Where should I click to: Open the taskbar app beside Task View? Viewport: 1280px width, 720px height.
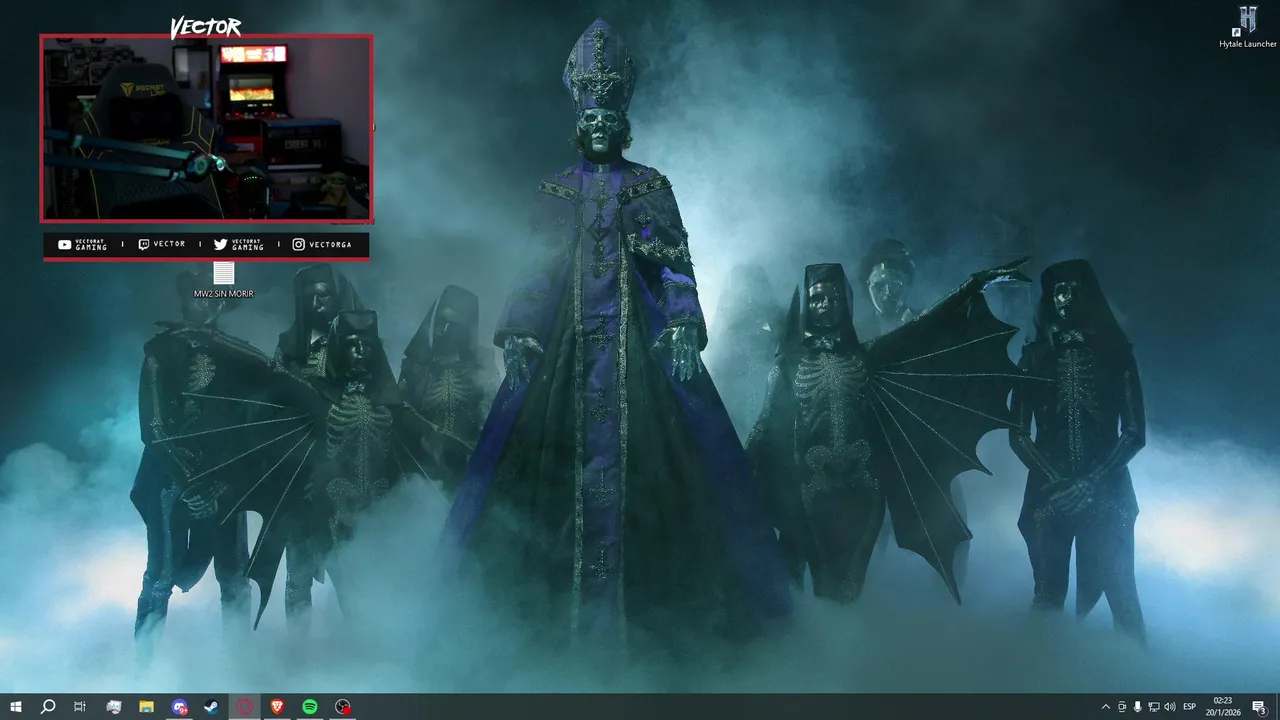coord(113,707)
